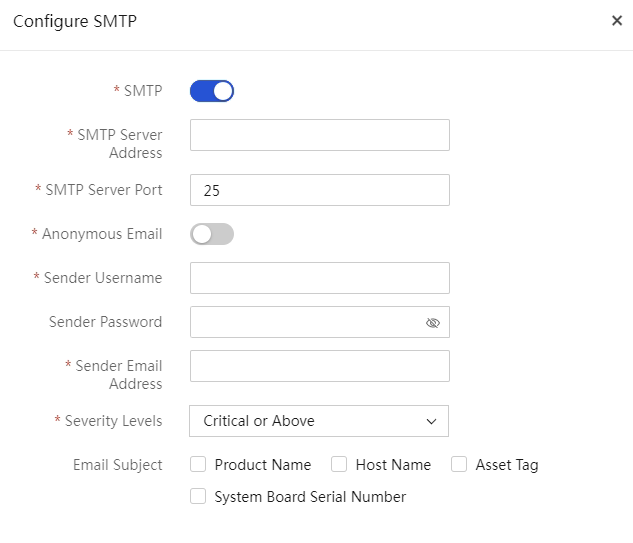Check the Product Name checkbox
Viewport: 633px width, 543px height.
point(198,464)
